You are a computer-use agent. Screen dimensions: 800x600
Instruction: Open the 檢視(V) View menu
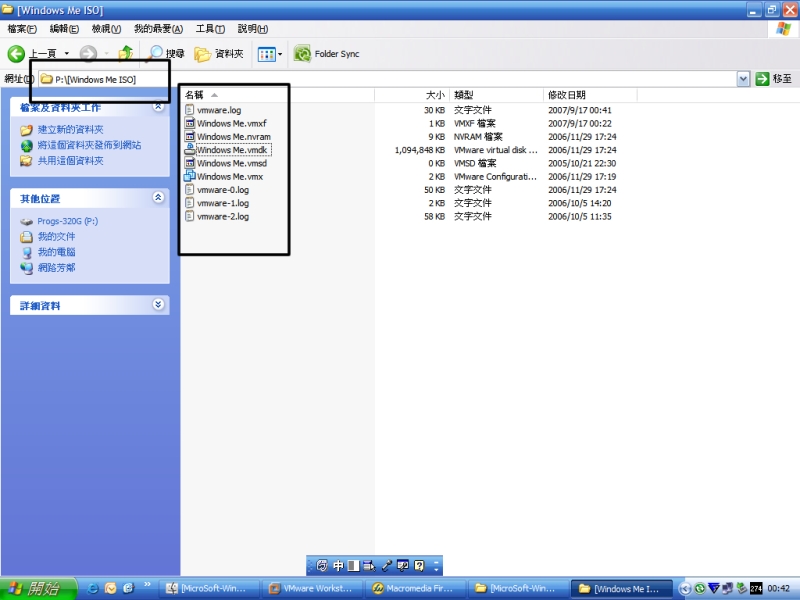[106, 29]
